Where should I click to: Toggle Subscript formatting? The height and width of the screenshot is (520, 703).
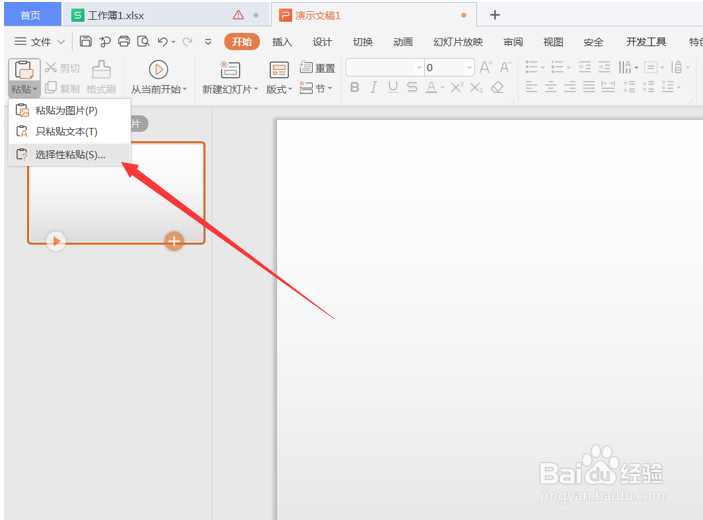coord(477,87)
